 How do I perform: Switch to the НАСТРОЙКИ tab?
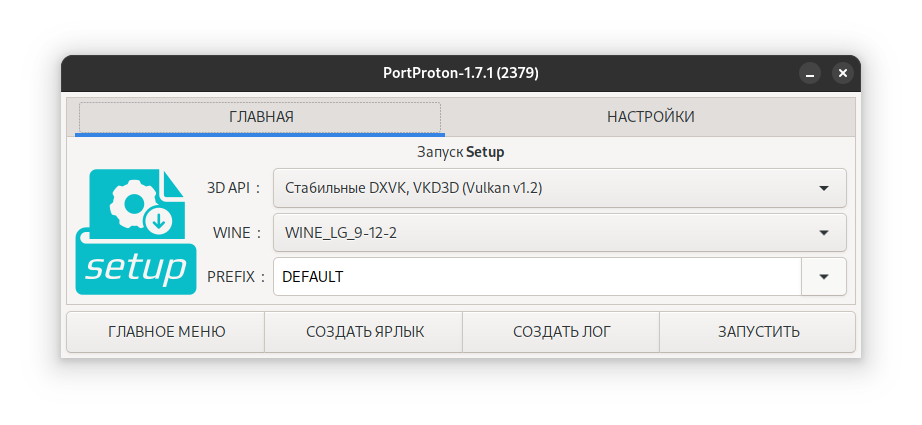[x=650, y=117]
